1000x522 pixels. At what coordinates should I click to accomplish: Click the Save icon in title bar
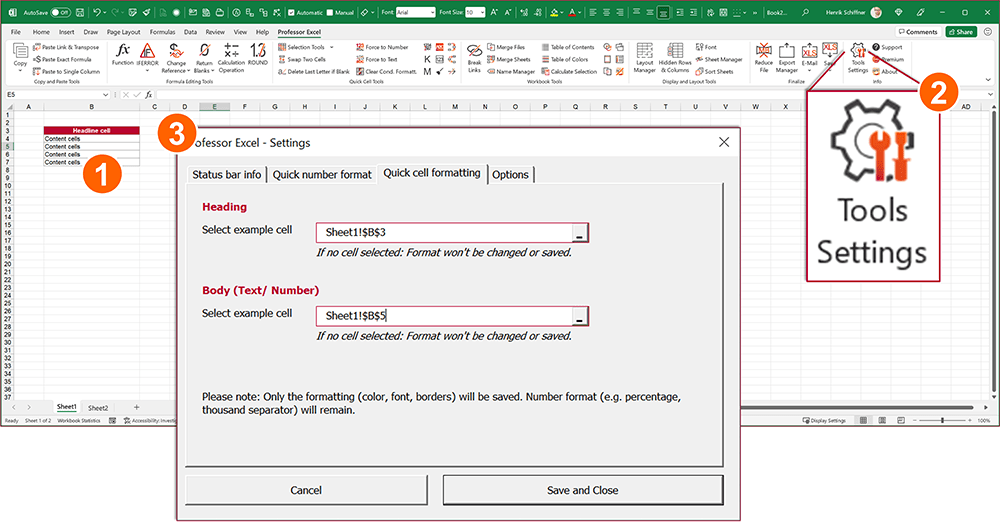coord(80,12)
